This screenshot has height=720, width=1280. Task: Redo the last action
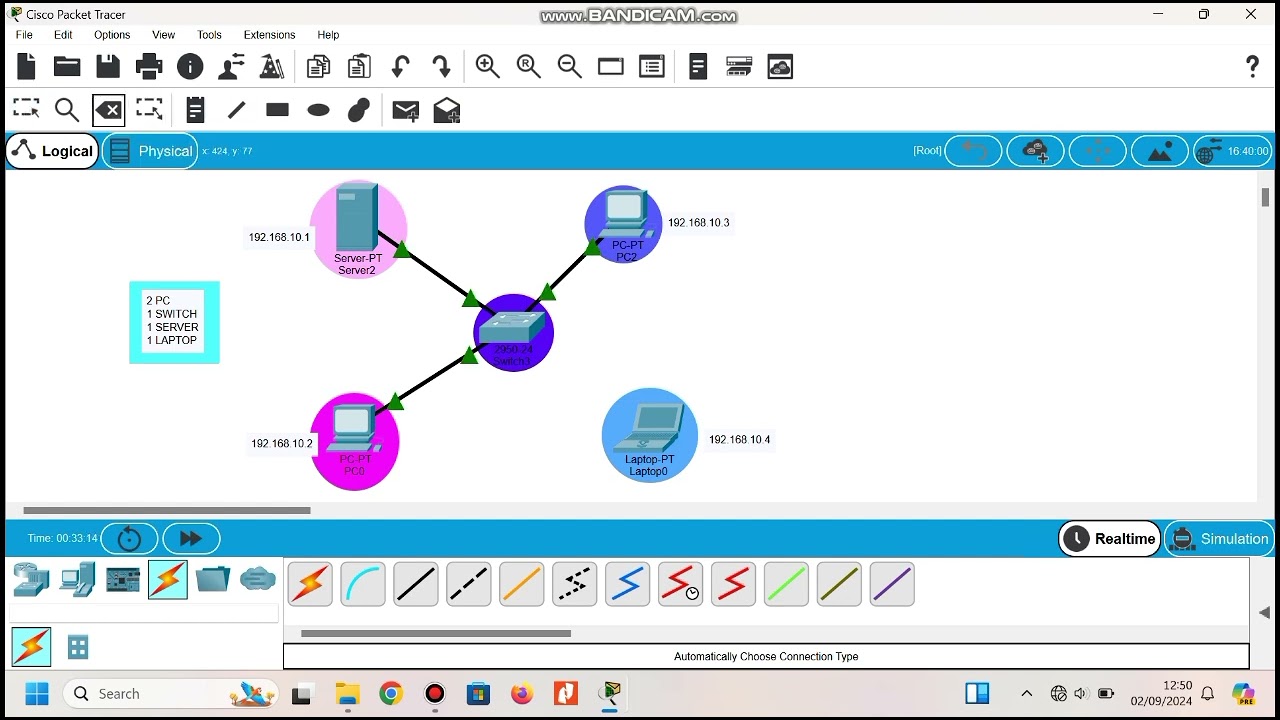(x=441, y=67)
